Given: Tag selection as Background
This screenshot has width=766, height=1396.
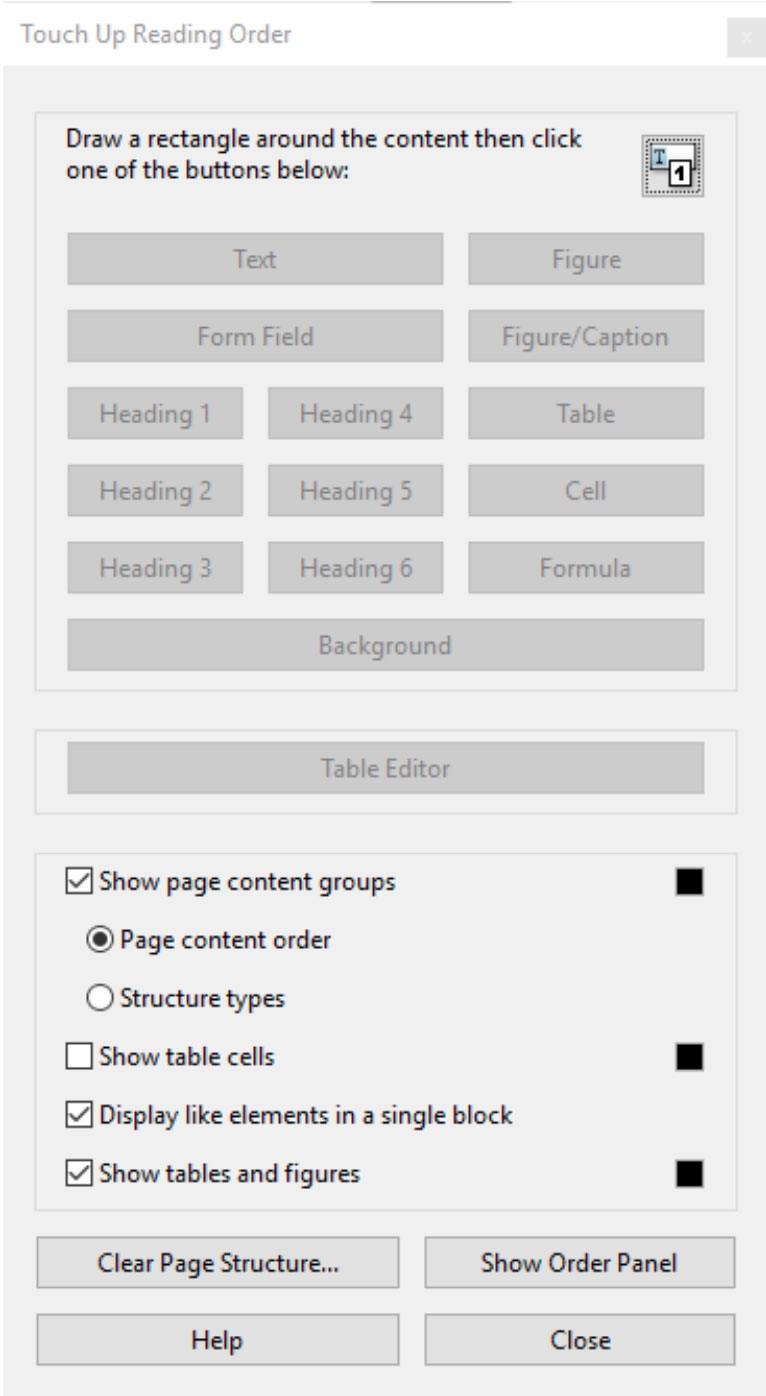Looking at the screenshot, I should click(x=385, y=645).
